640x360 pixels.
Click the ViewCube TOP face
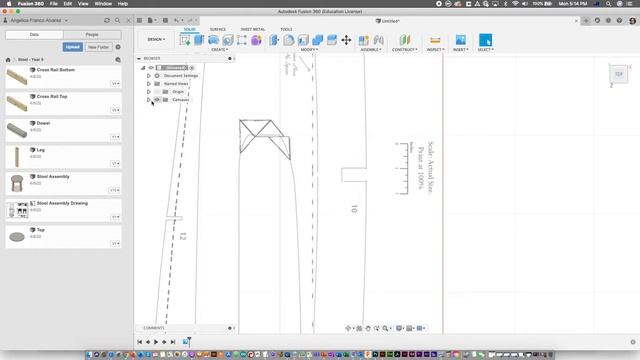pyautogui.click(x=619, y=74)
